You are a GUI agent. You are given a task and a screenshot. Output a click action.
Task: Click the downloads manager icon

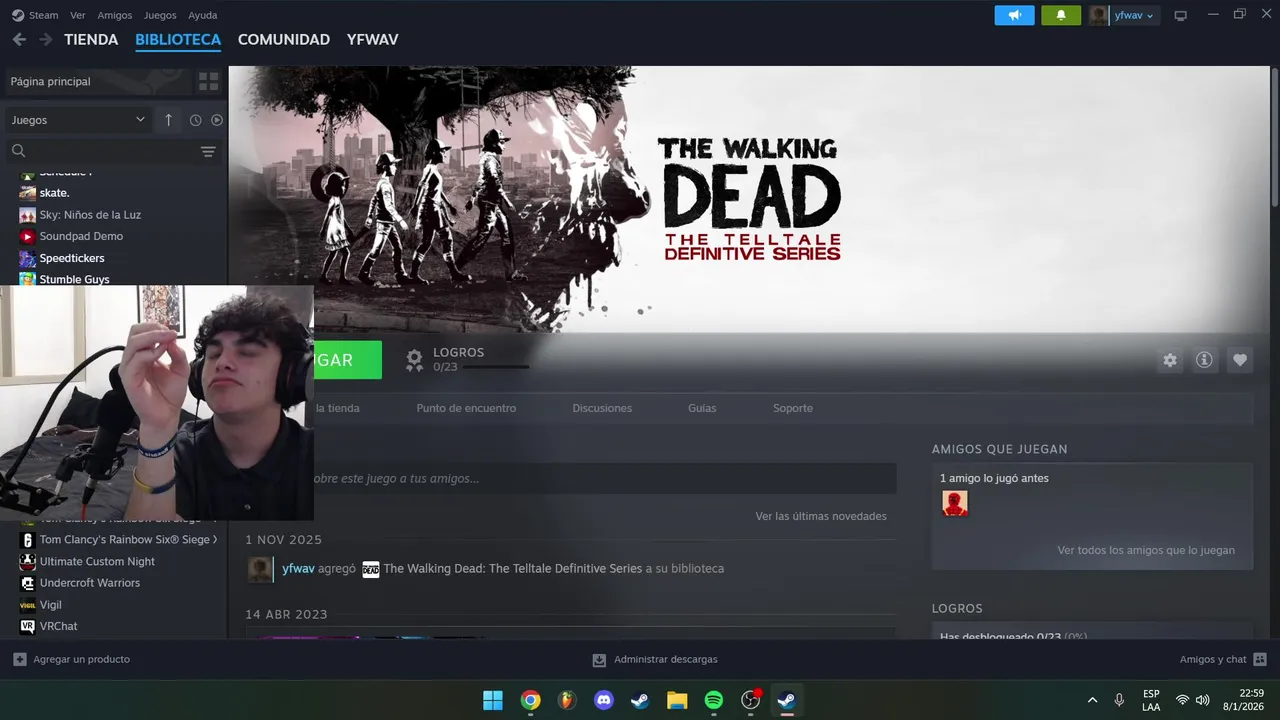click(599, 659)
